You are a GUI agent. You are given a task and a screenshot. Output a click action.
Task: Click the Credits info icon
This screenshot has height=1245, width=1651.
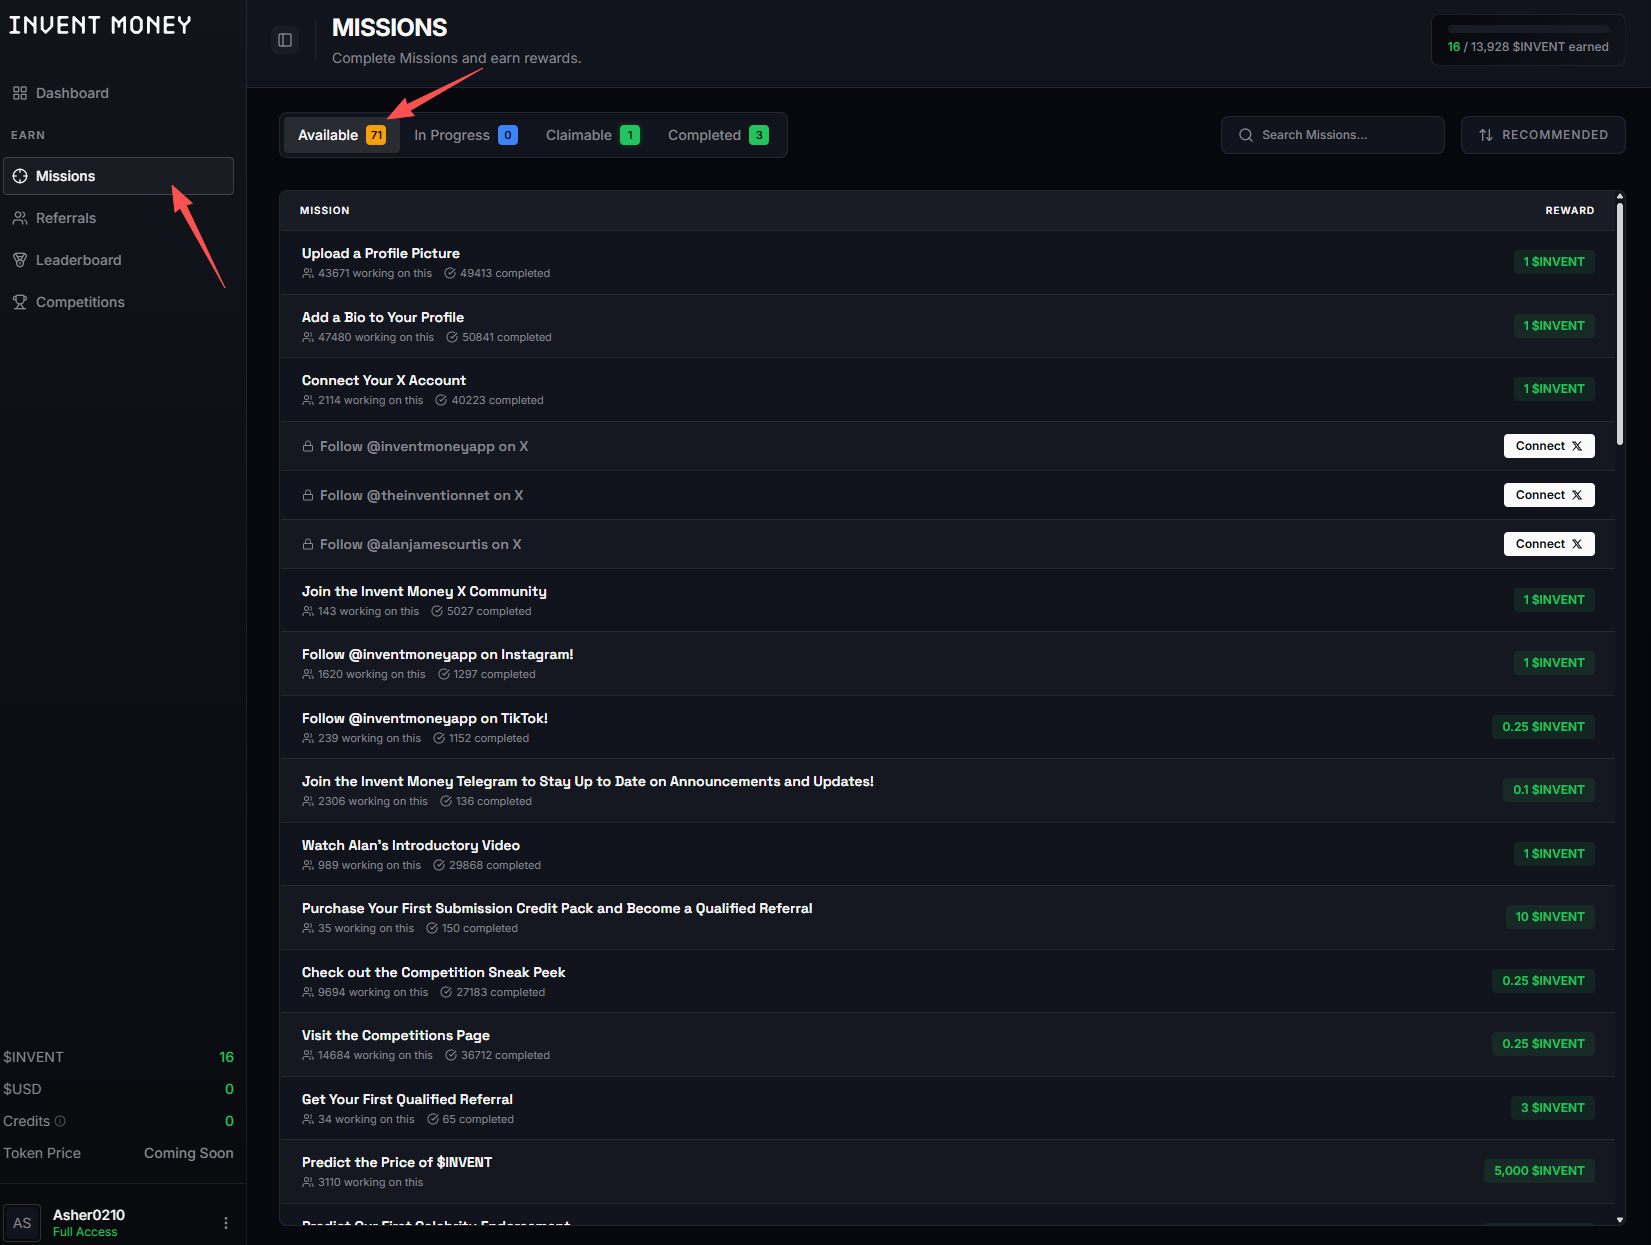pos(60,1121)
